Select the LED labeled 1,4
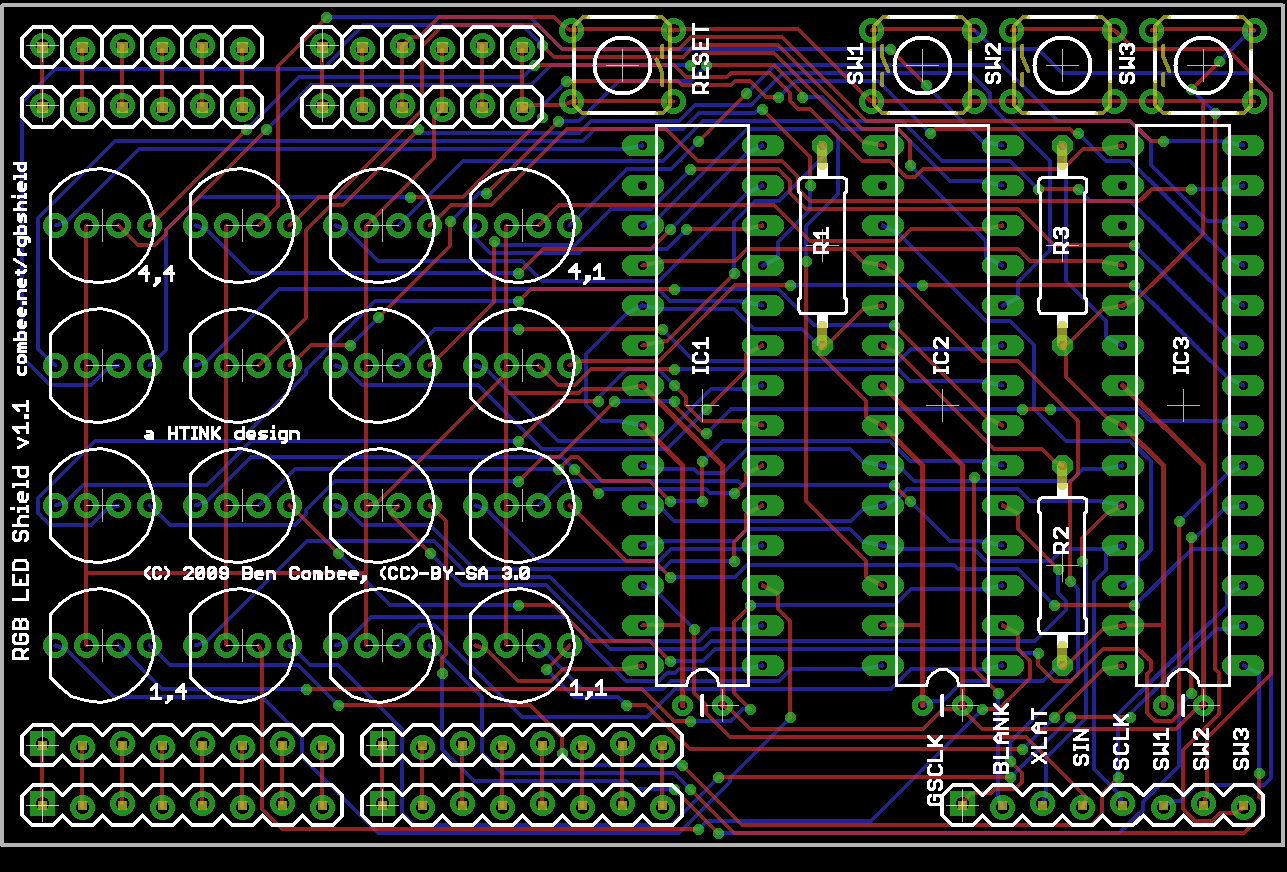Screen dimensions: 1287x872 coord(100,645)
